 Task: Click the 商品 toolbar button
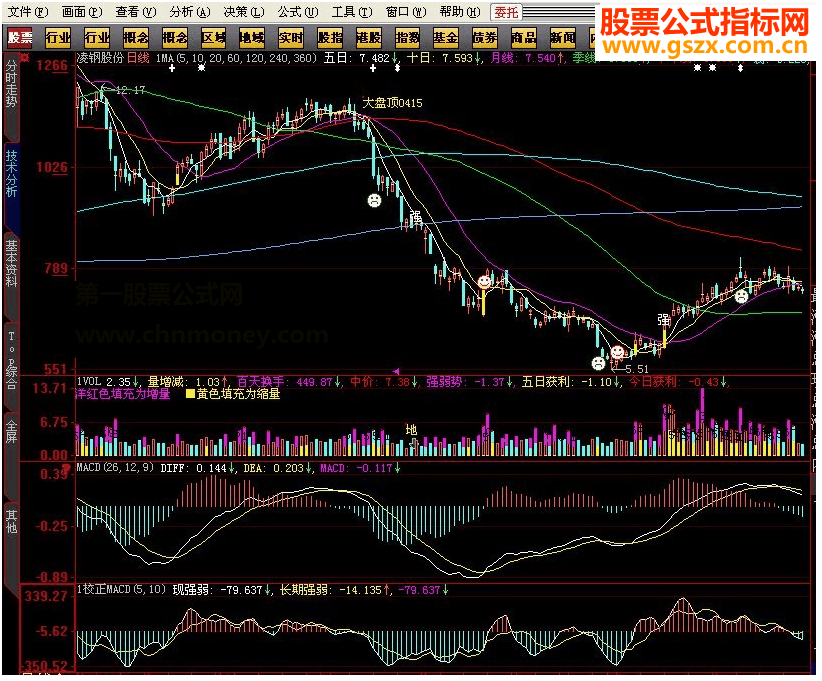(523, 38)
